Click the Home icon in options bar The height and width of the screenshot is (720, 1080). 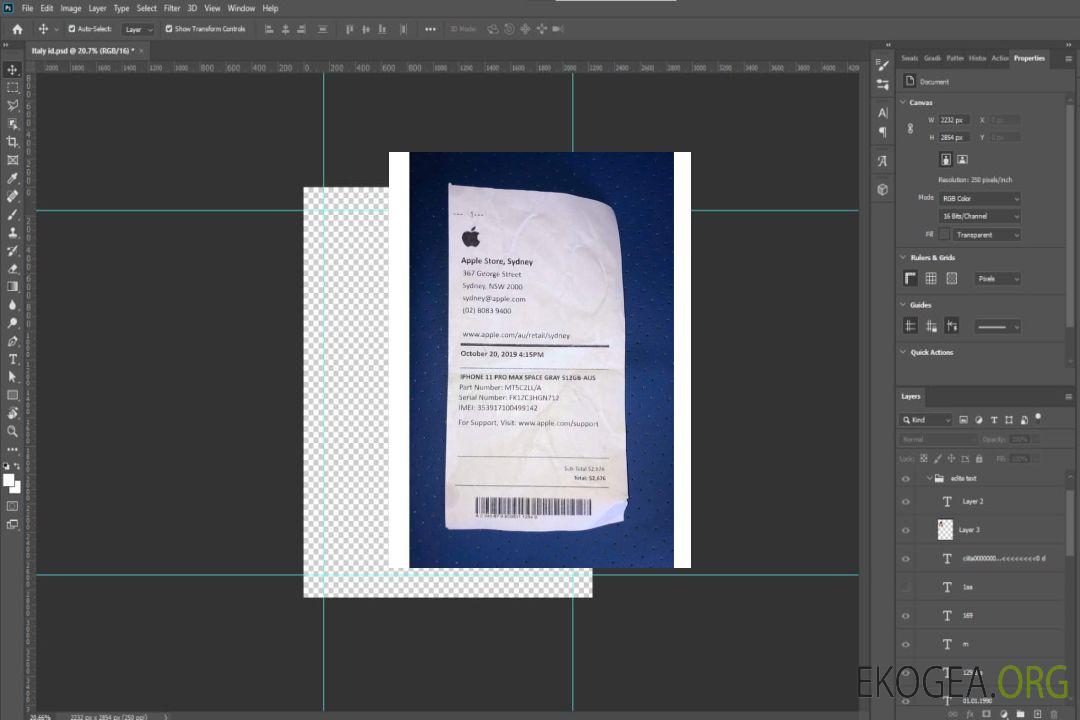pyautogui.click(x=17, y=29)
